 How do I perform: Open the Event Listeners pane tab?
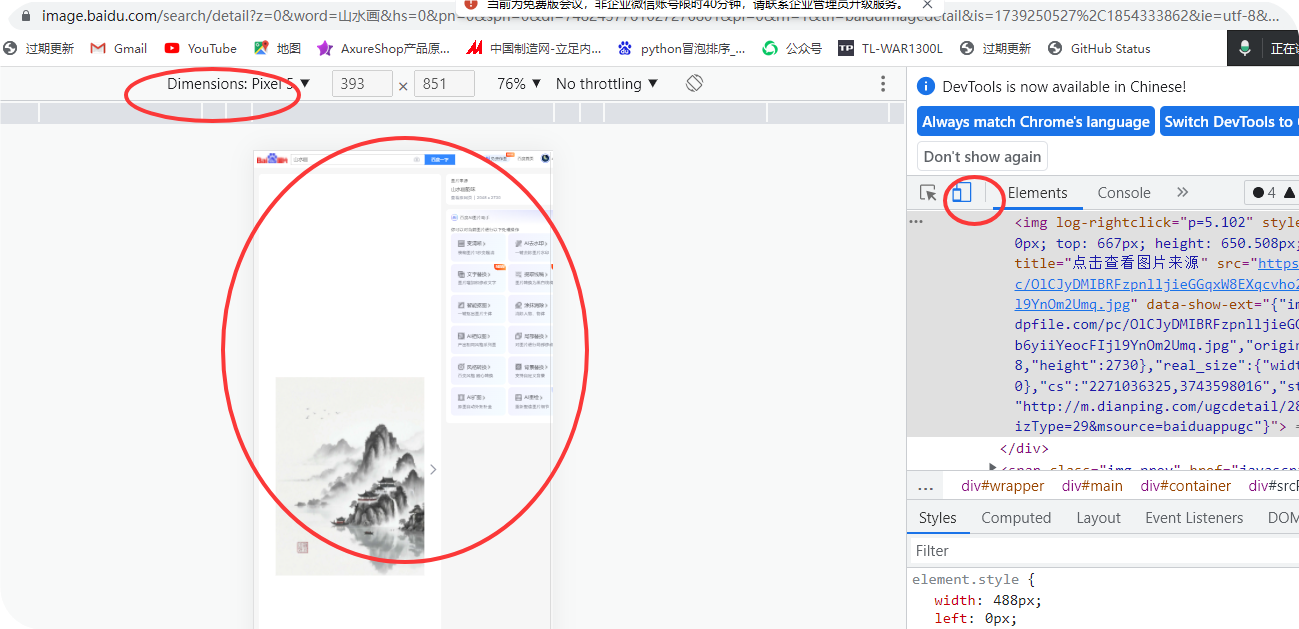coord(1194,518)
